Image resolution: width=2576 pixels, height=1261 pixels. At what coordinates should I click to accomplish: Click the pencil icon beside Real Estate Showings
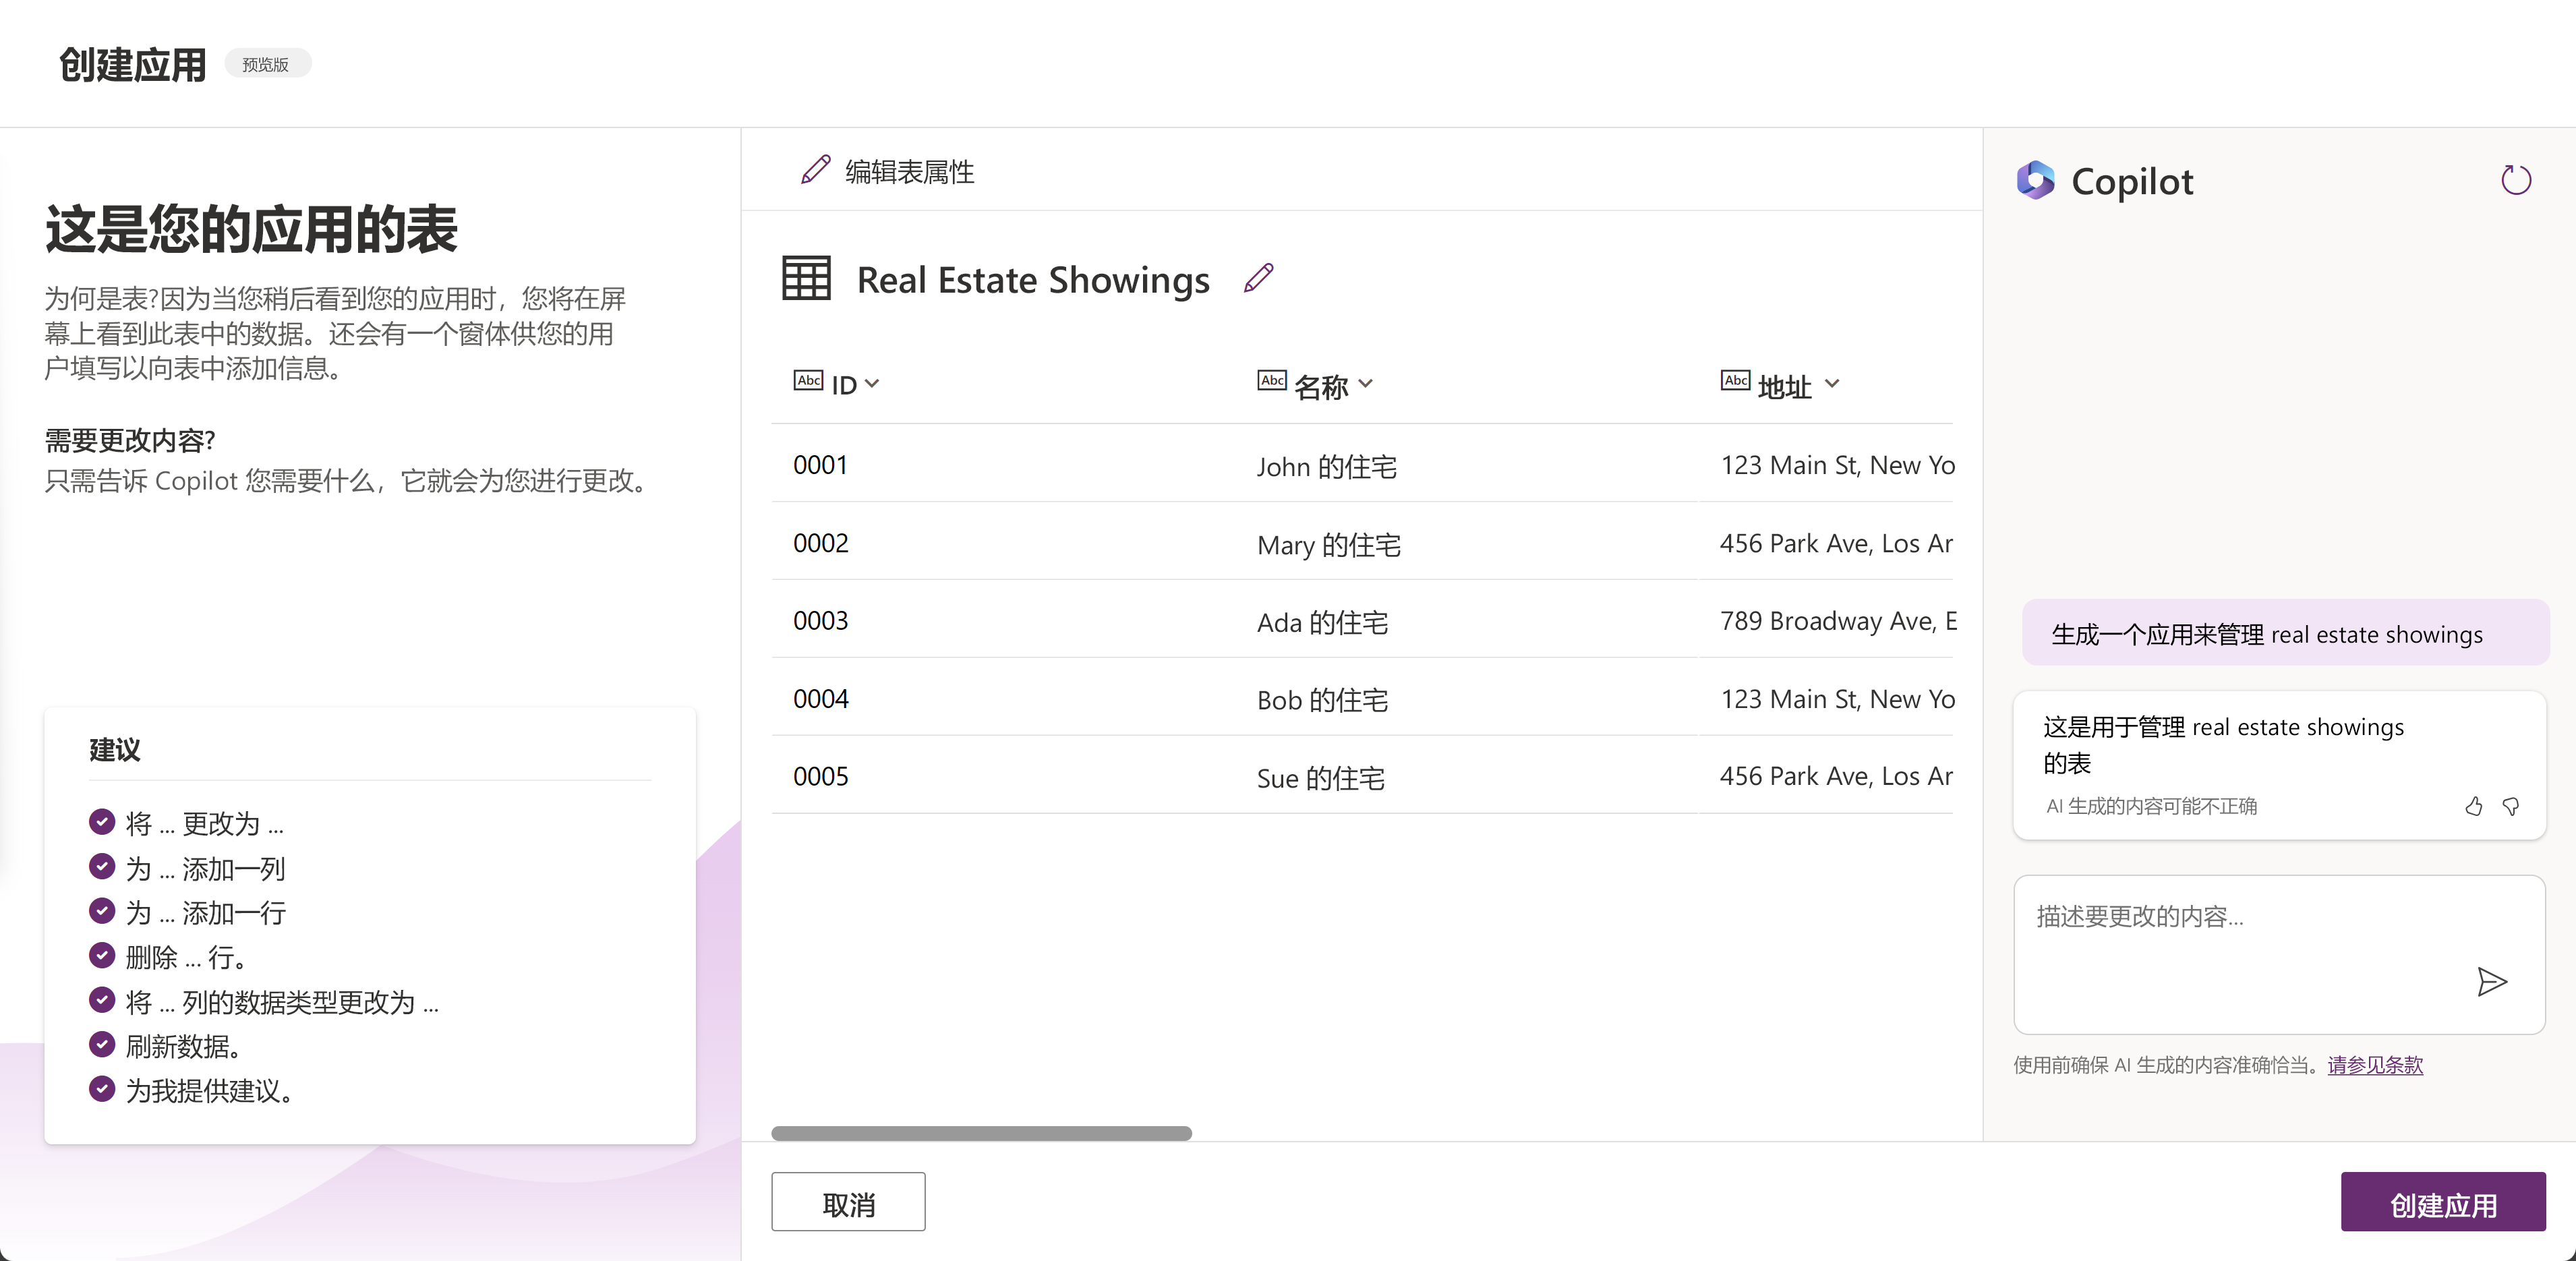(1258, 278)
